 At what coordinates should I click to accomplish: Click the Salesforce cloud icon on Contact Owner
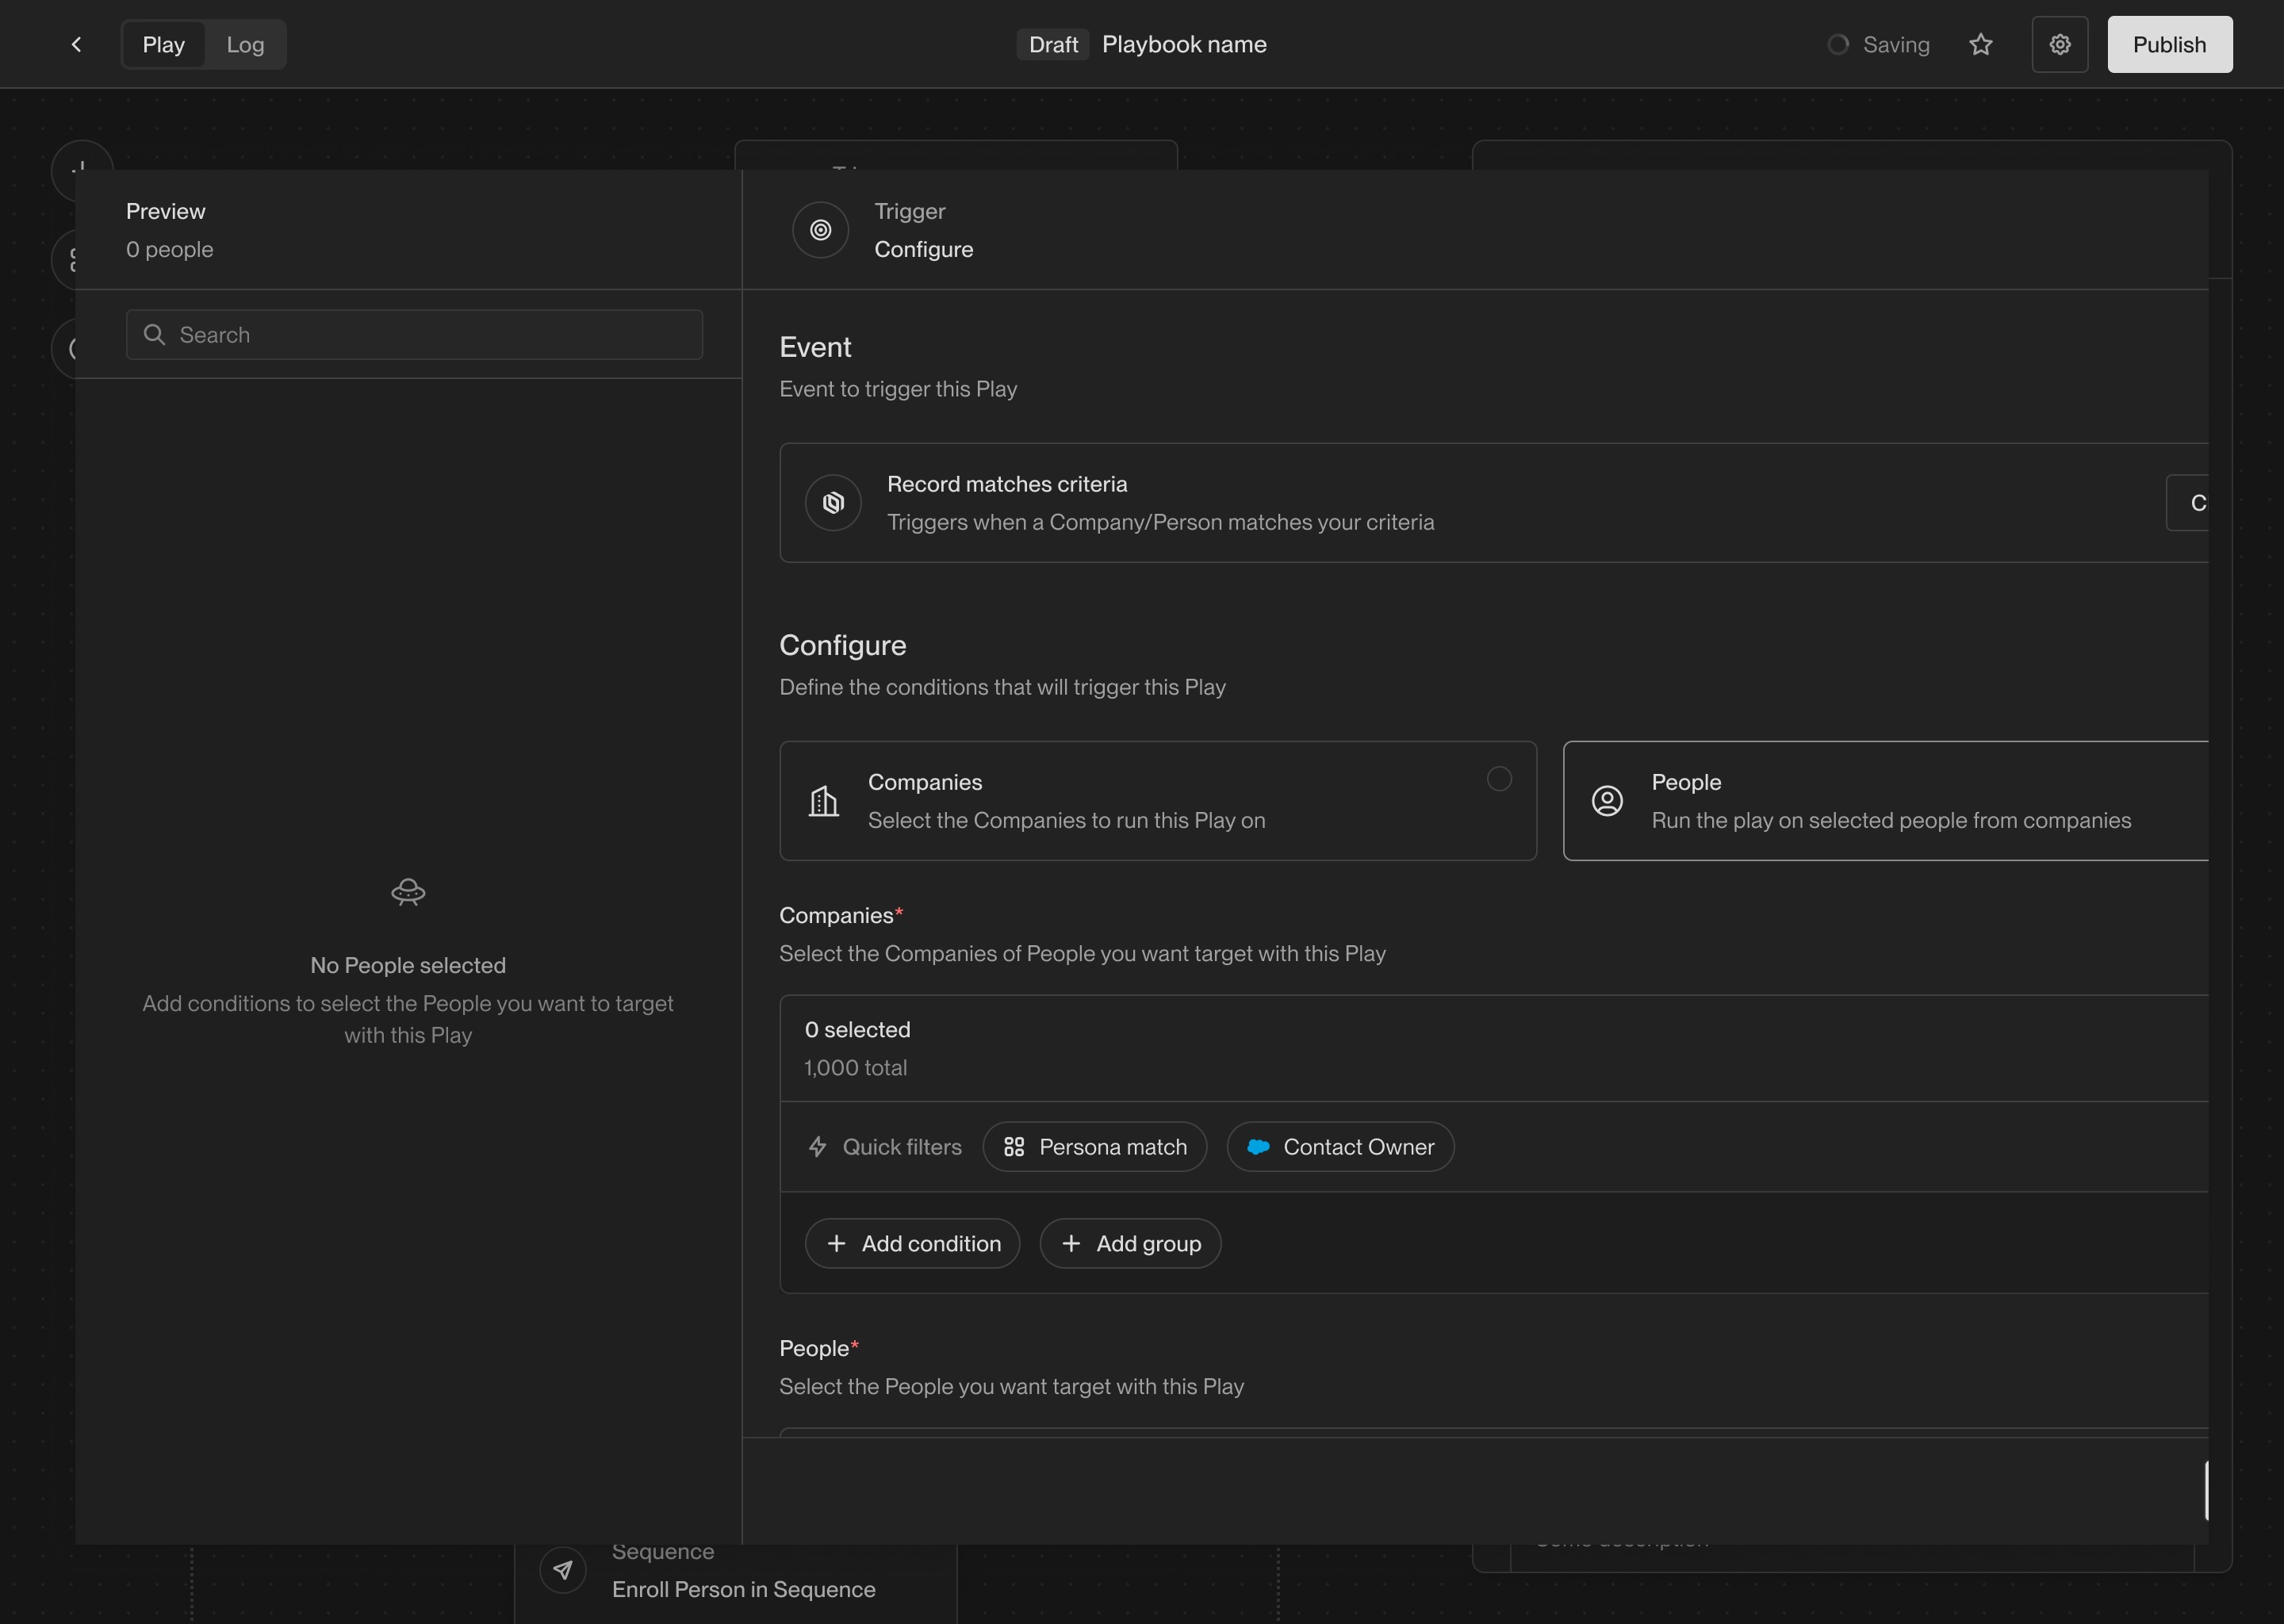(x=1258, y=1146)
